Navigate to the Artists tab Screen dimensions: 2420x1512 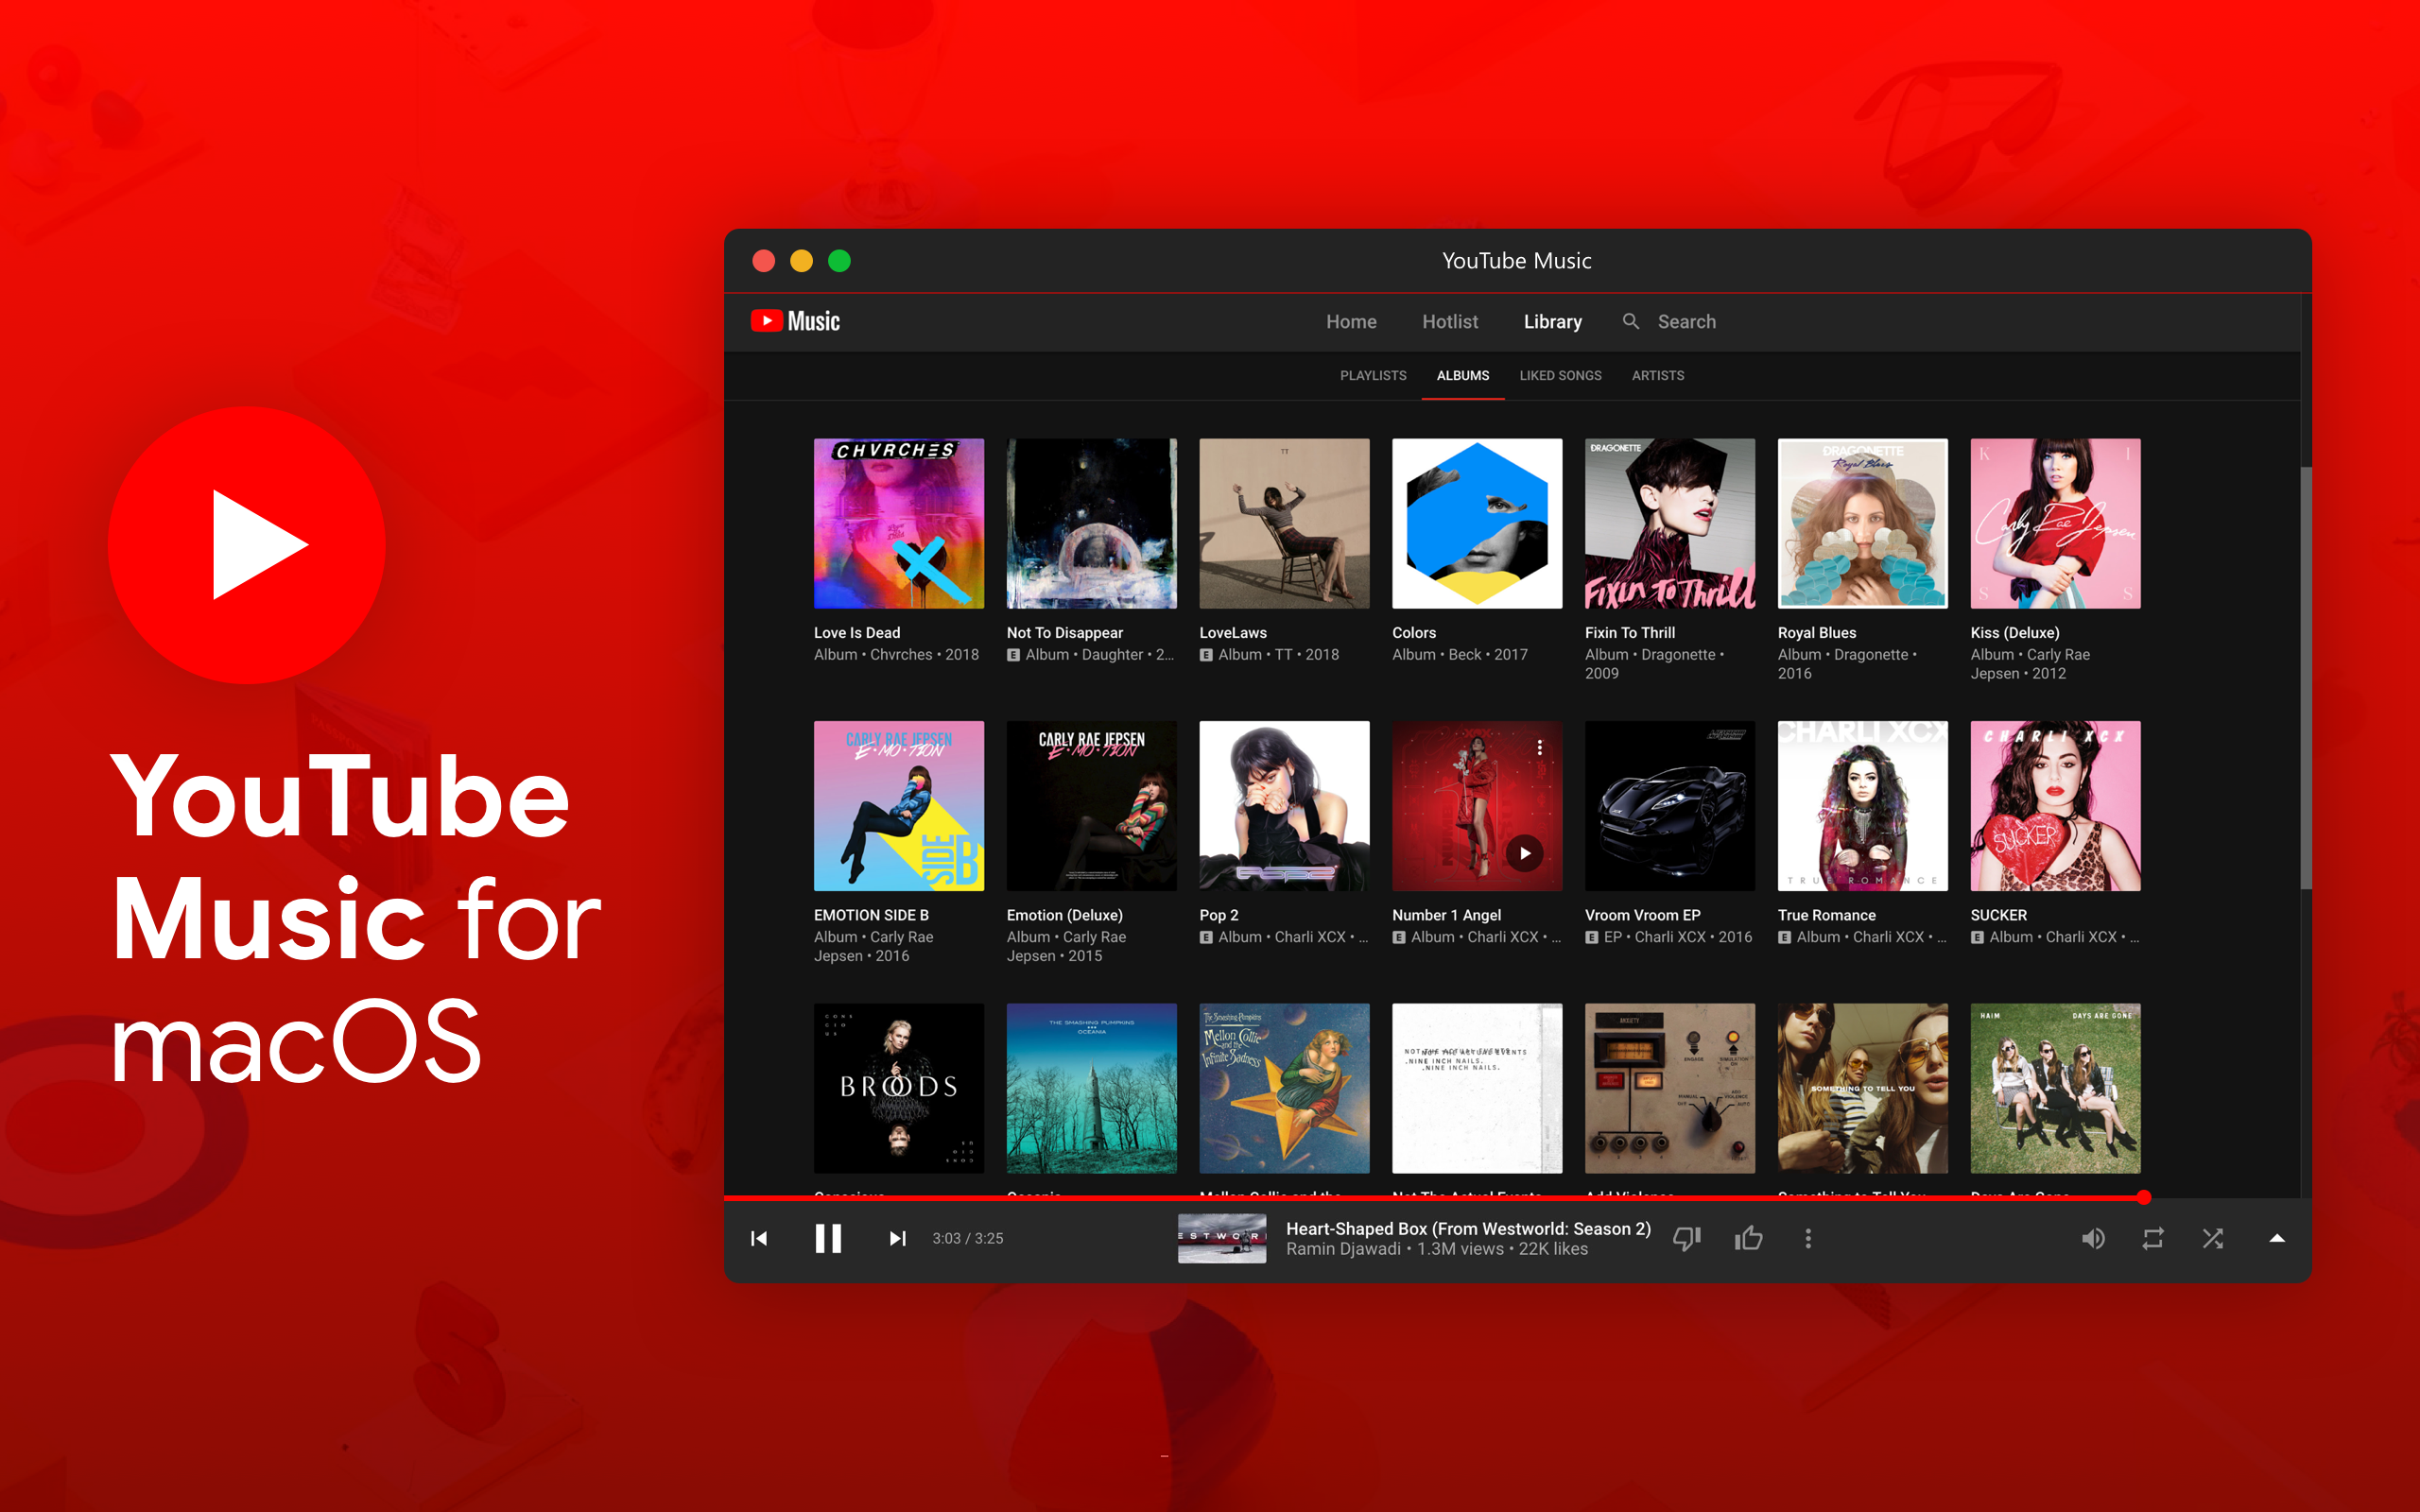tap(1657, 374)
